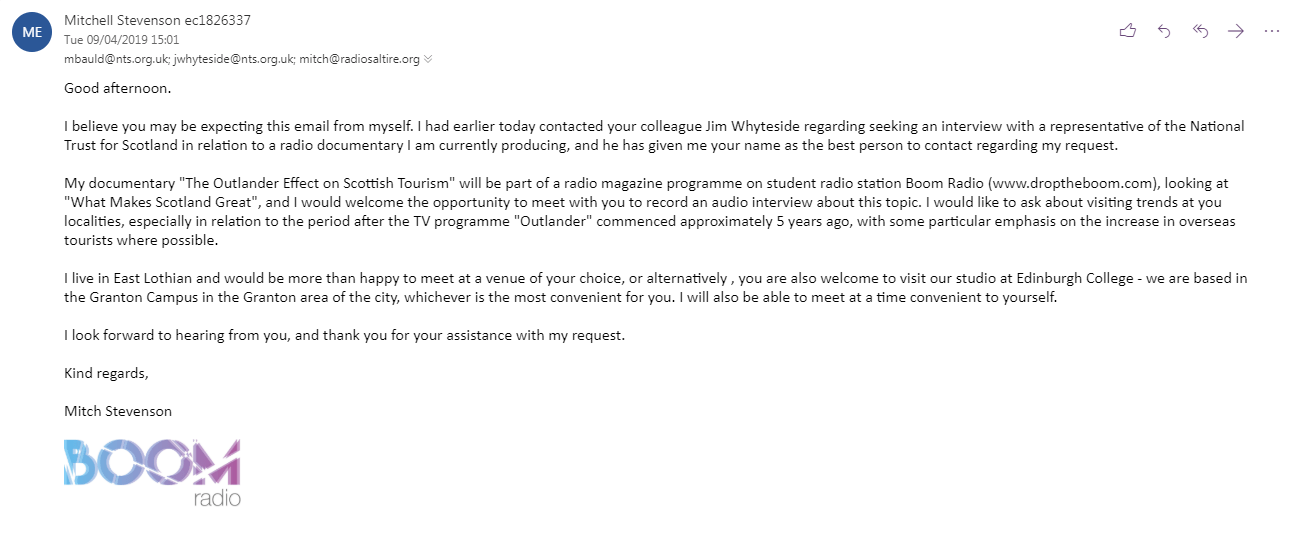Click sender name Mitchell Stevenson ec1826337
This screenshot has width=1299, height=537.
(x=157, y=20)
